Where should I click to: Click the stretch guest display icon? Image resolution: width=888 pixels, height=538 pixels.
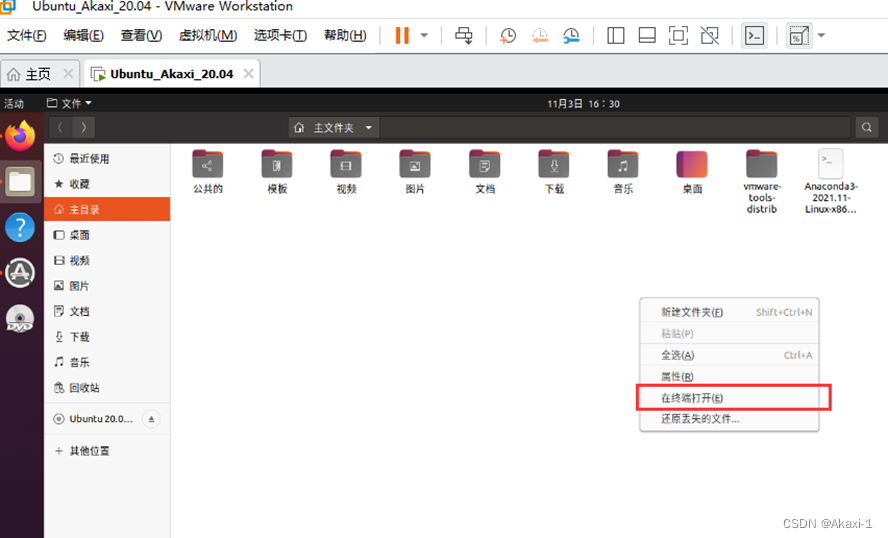click(x=799, y=36)
